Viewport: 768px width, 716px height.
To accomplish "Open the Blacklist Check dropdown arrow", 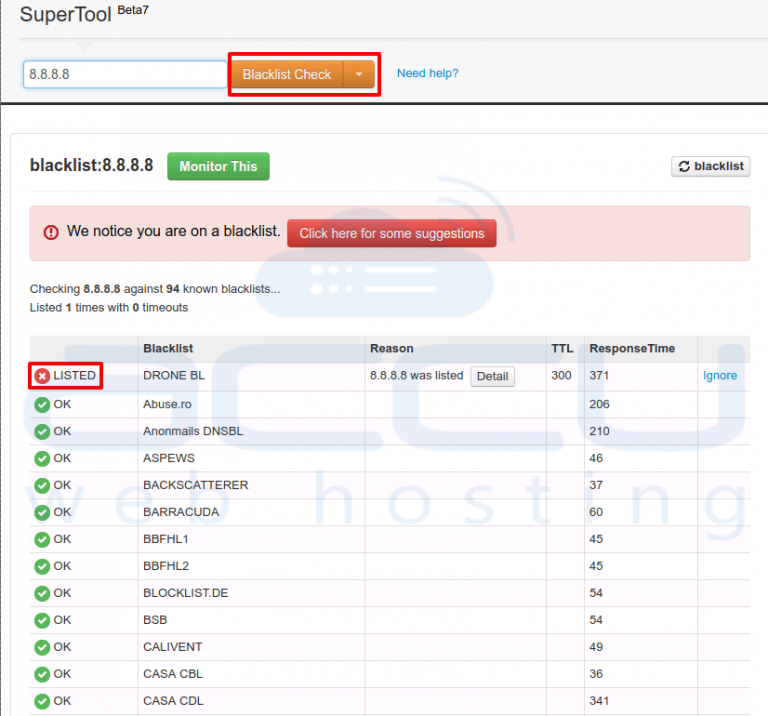I will pyautogui.click(x=359, y=74).
